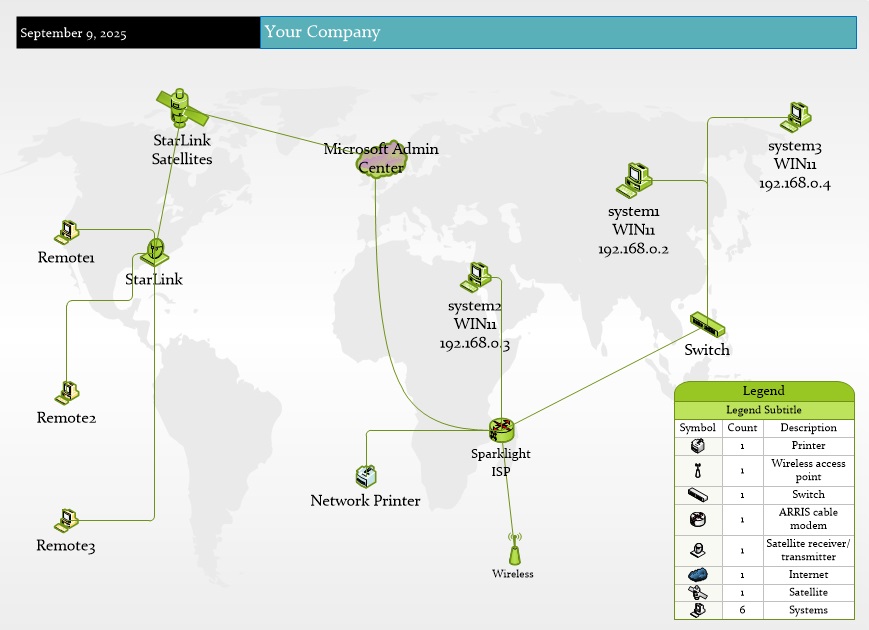Click the ARRIS cable modem legend entry
The width and height of the screenshot is (869, 630).
(808, 518)
